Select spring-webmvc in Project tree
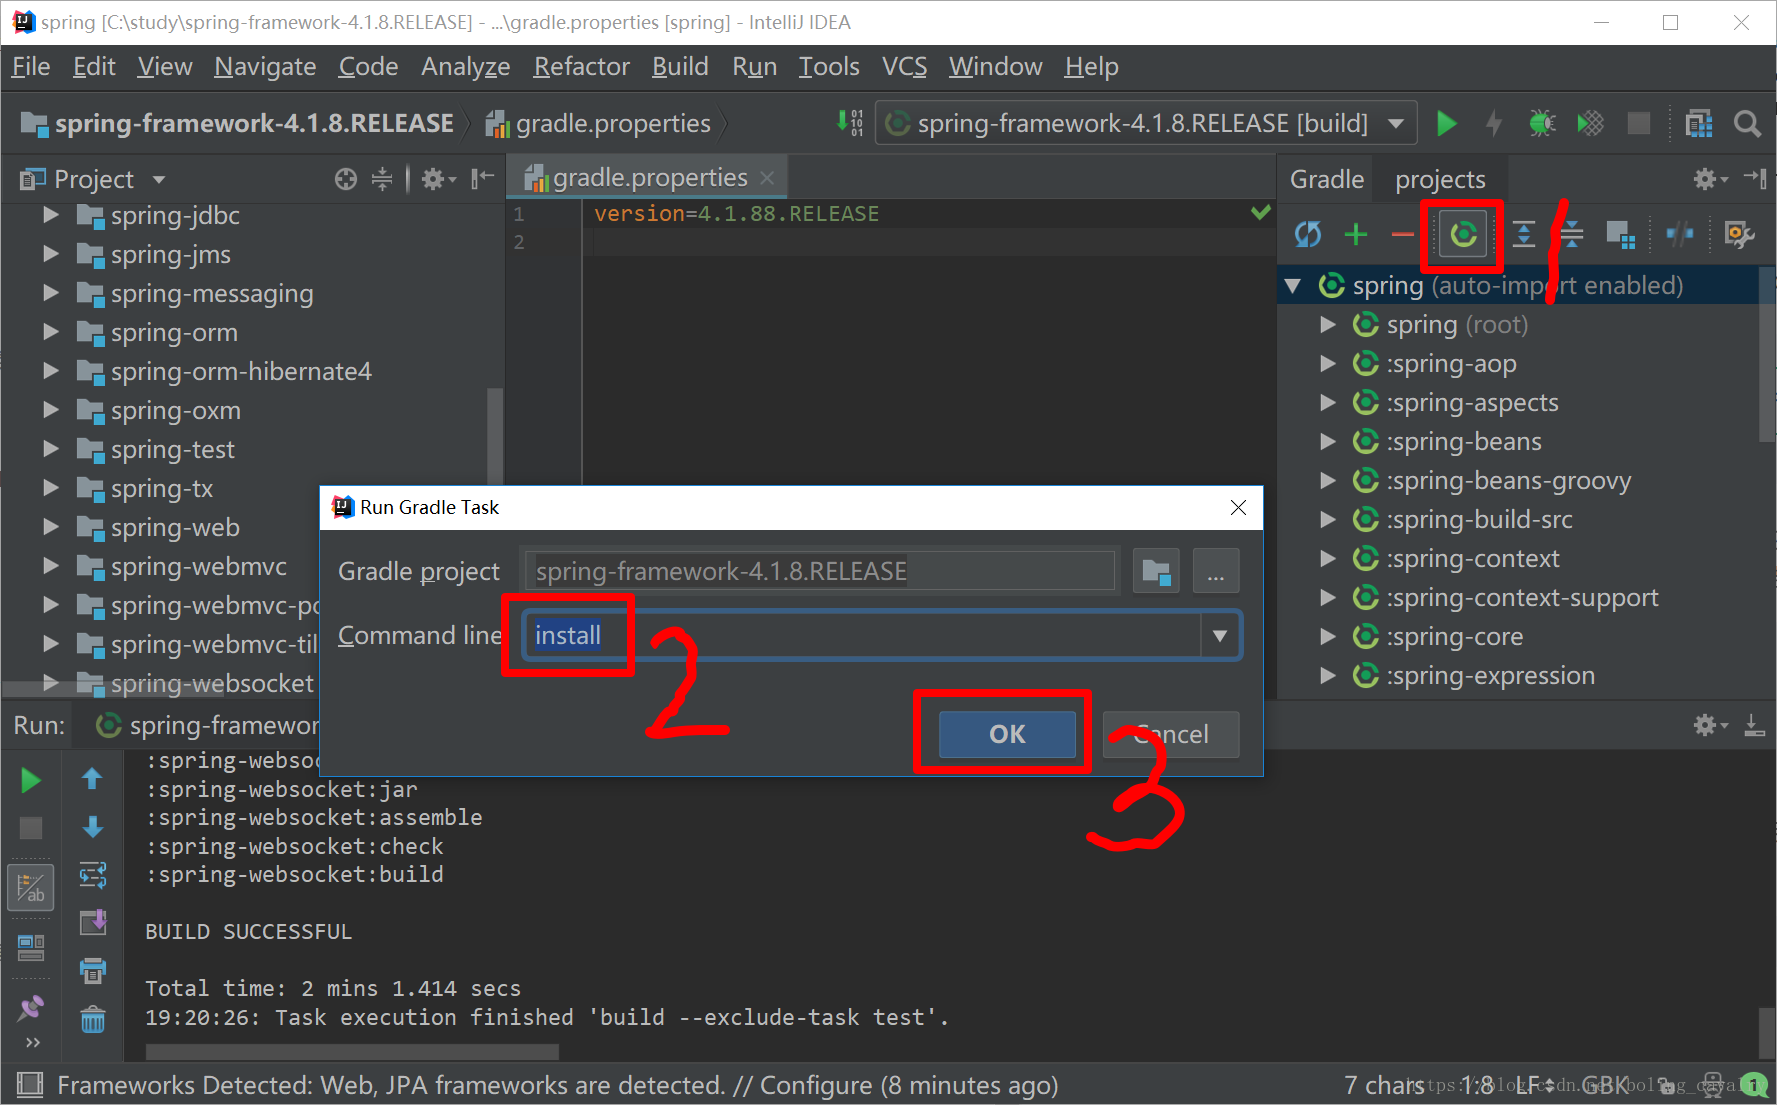 pyautogui.click(x=198, y=567)
